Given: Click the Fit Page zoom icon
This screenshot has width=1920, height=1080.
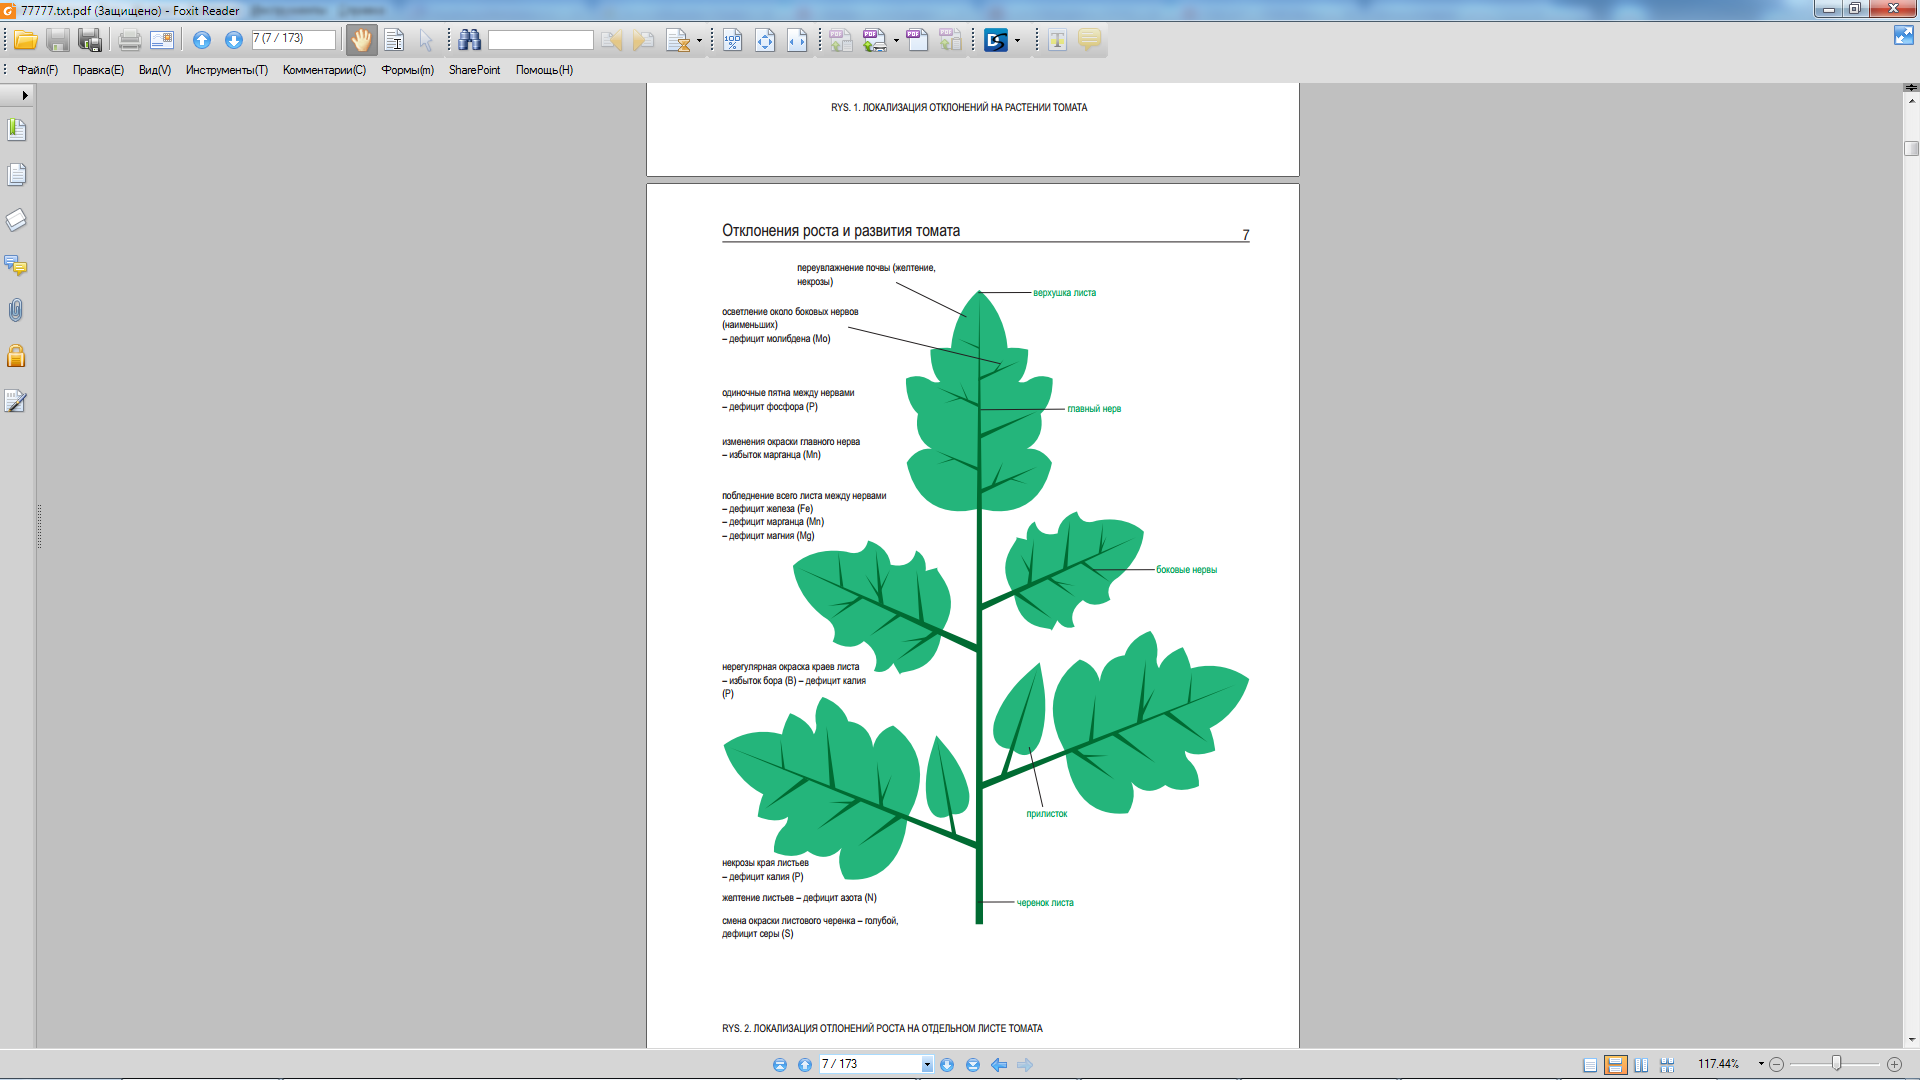Looking at the screenshot, I should pos(765,40).
